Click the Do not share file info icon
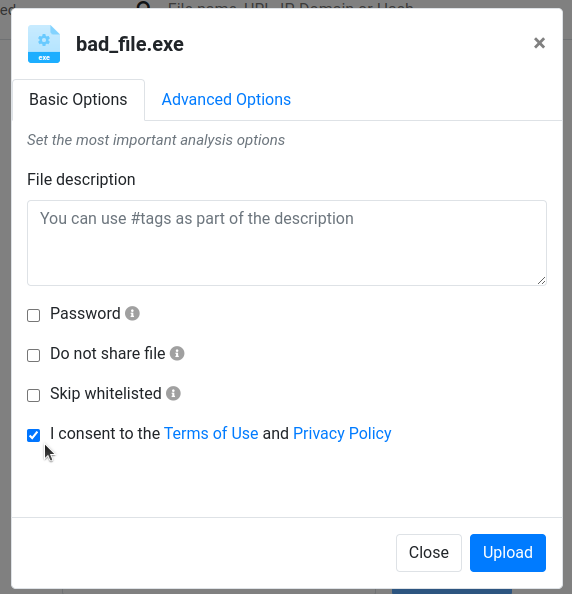 point(177,353)
